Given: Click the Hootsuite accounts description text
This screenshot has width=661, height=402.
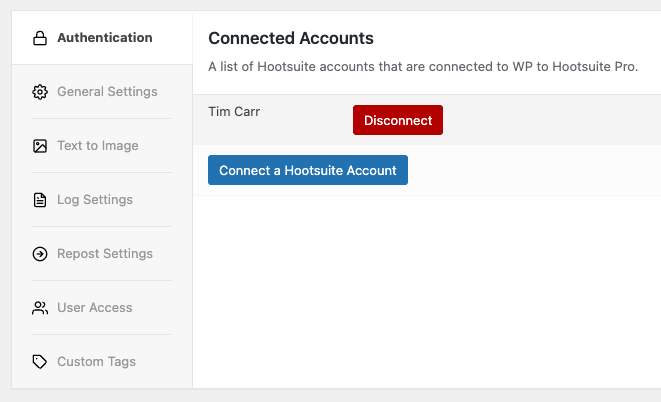Looking at the screenshot, I should tap(423, 67).
